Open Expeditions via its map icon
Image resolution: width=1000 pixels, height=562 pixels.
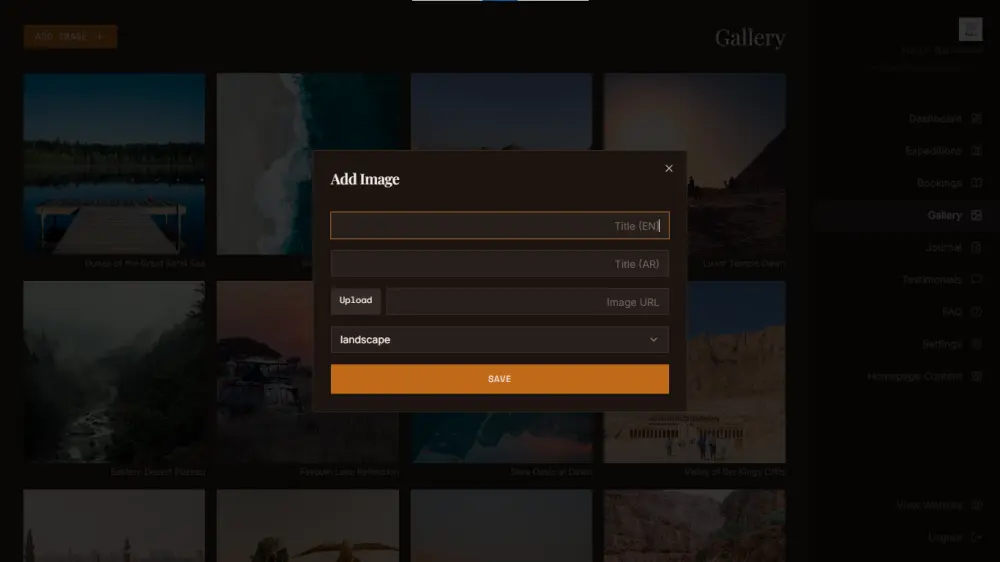tap(976, 151)
